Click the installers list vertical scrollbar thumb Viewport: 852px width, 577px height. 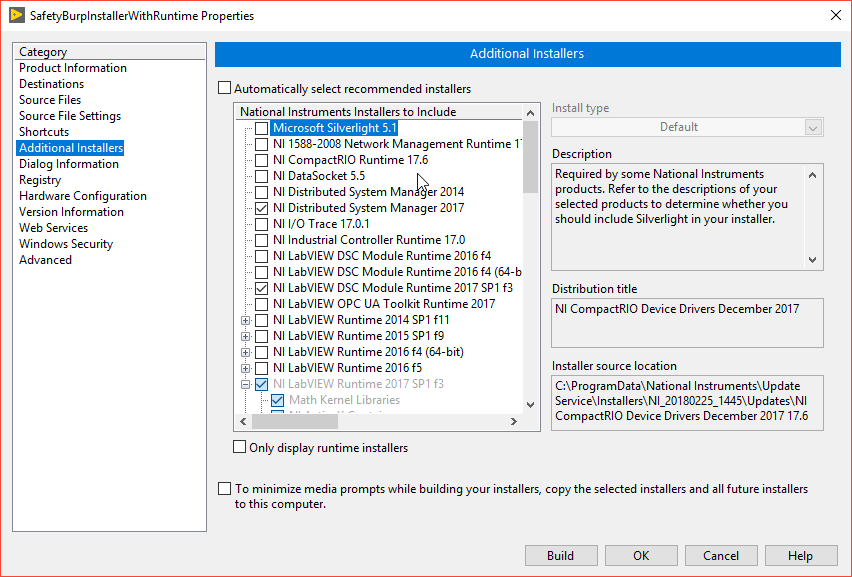530,157
